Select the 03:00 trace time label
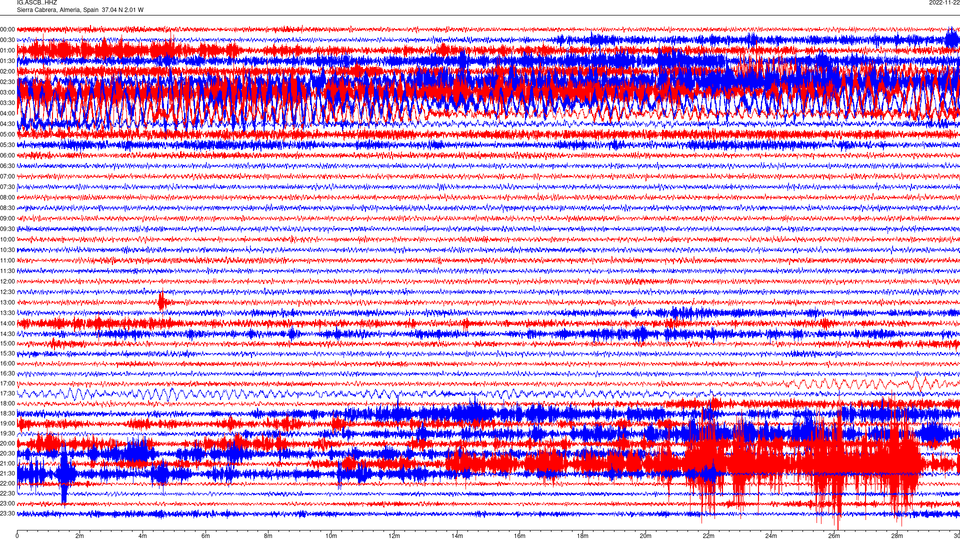Image resolution: width=960 pixels, height=540 pixels. 7,92
